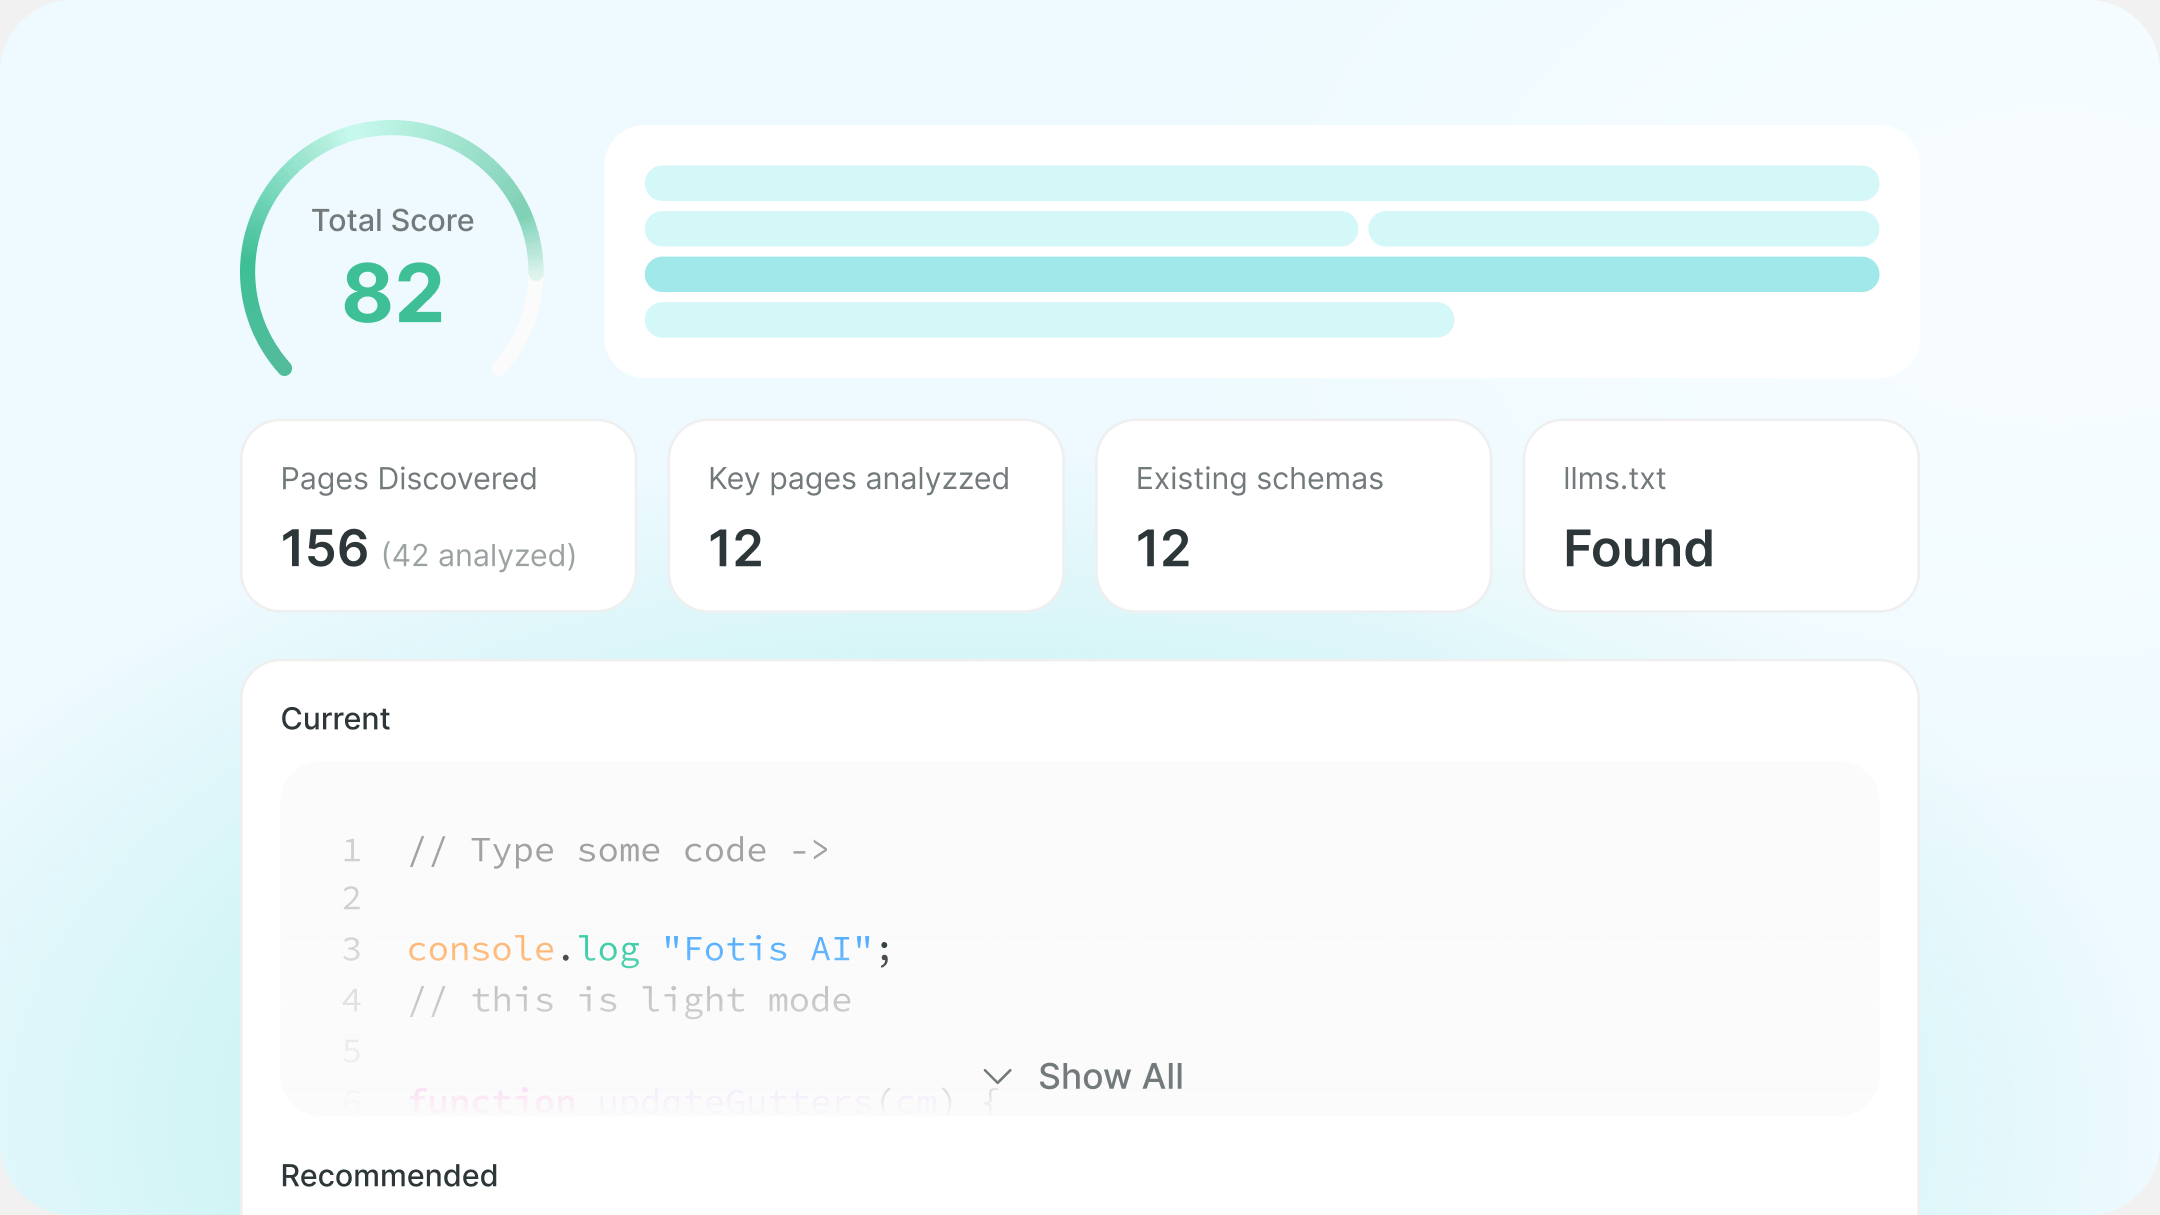Click the llms.txt Found card
Viewport: 2160px width, 1215px height.
tap(1721, 516)
